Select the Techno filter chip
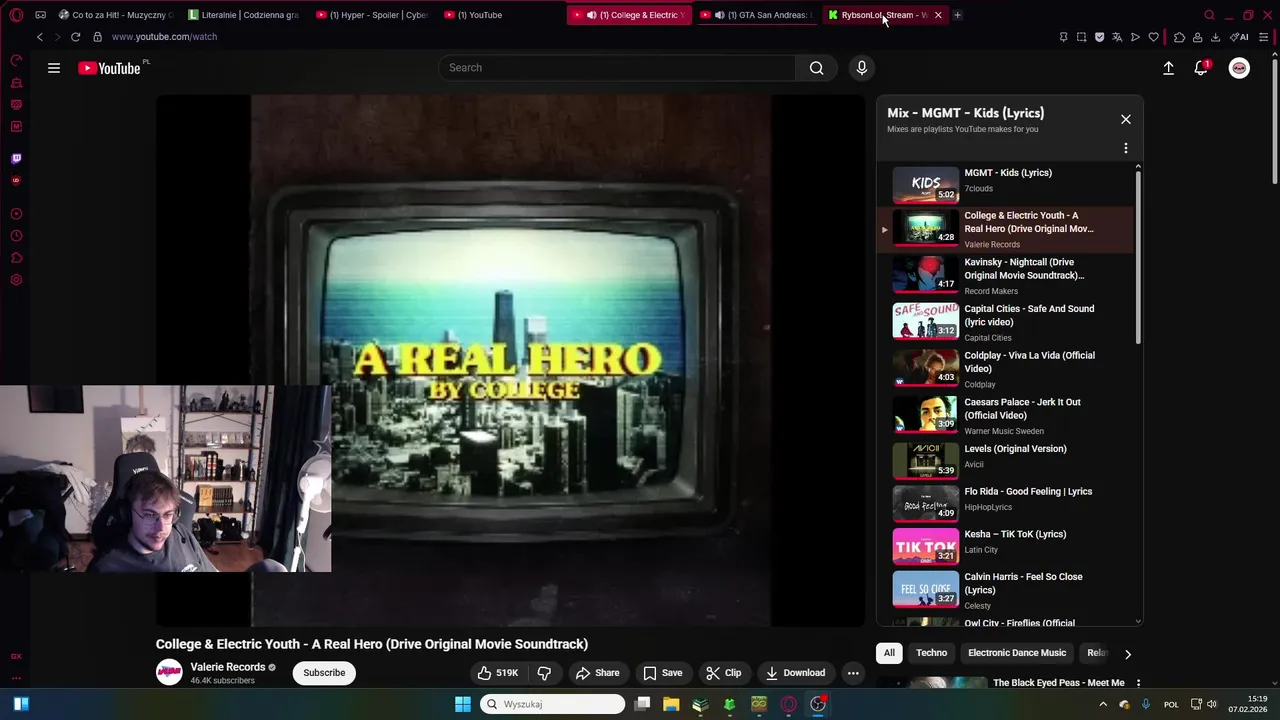Viewport: 1280px width, 720px height. point(931,653)
